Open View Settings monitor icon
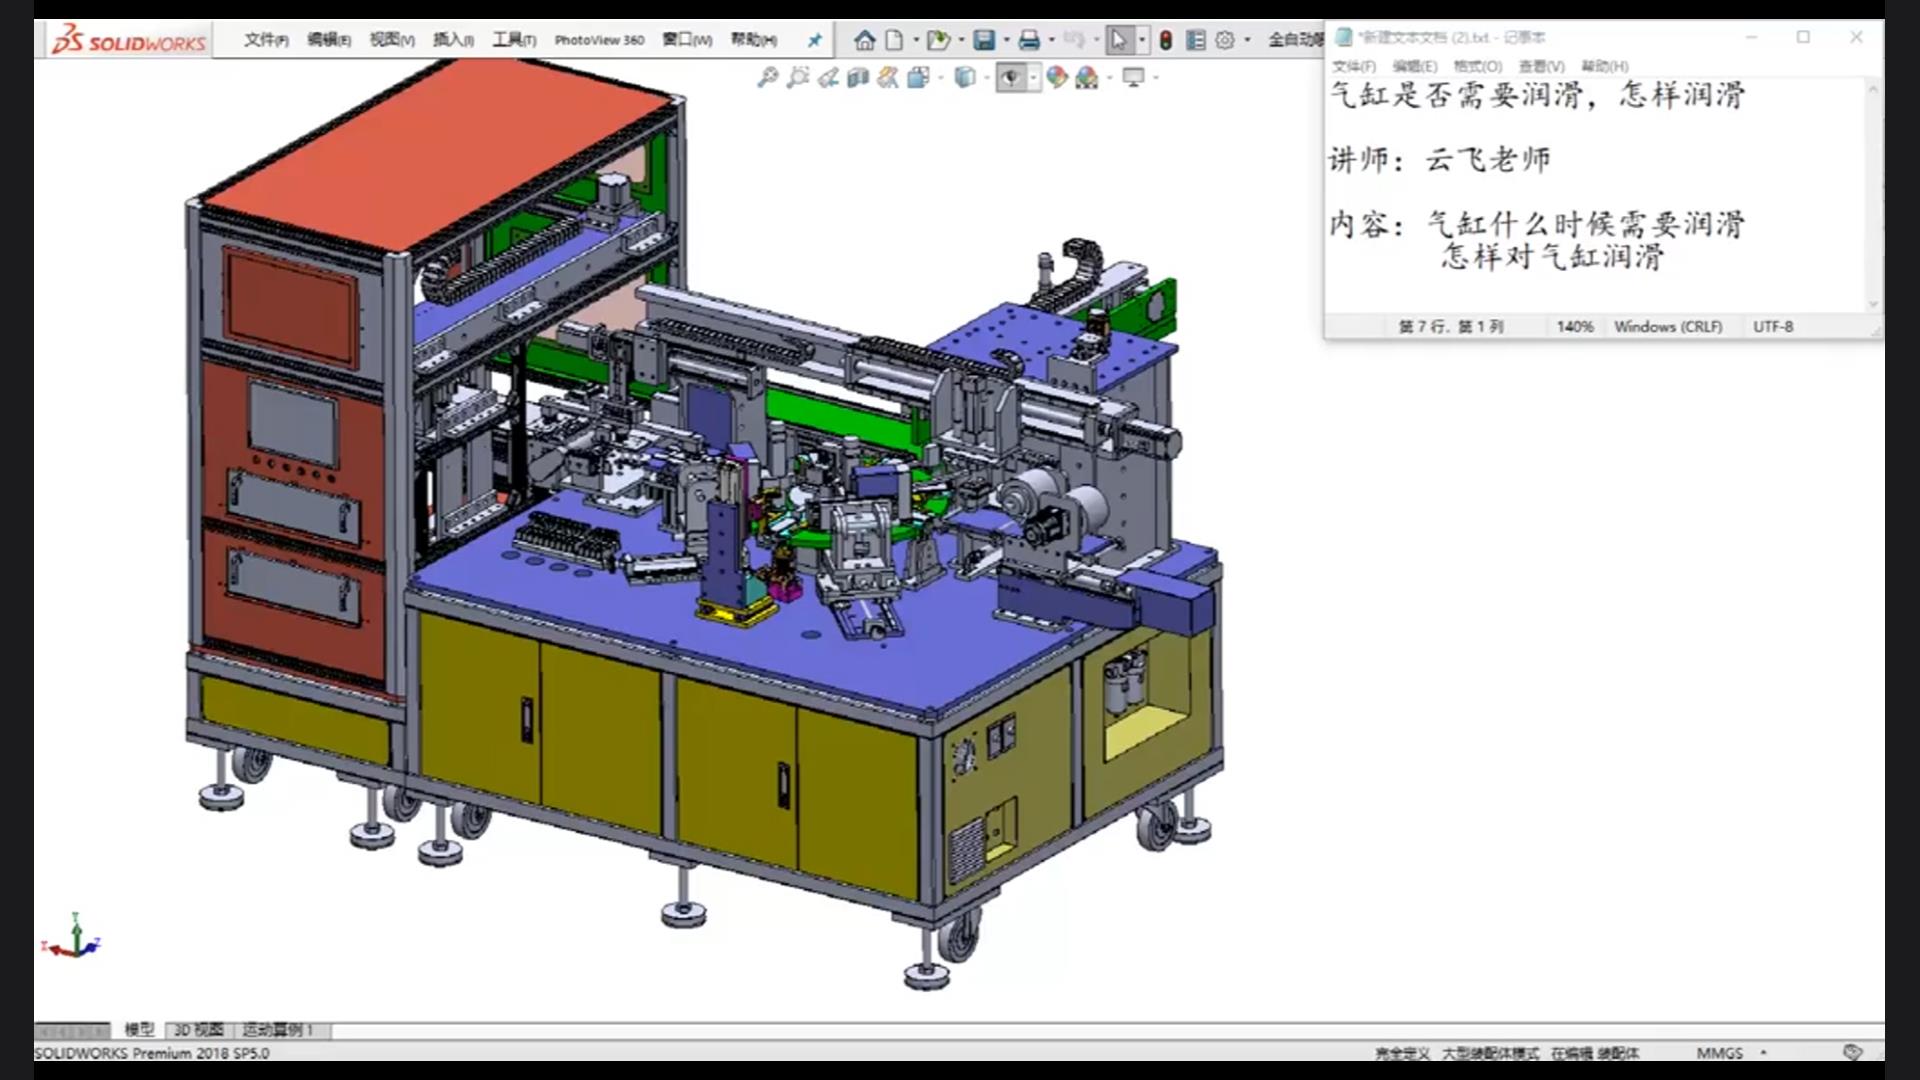 1133,77
